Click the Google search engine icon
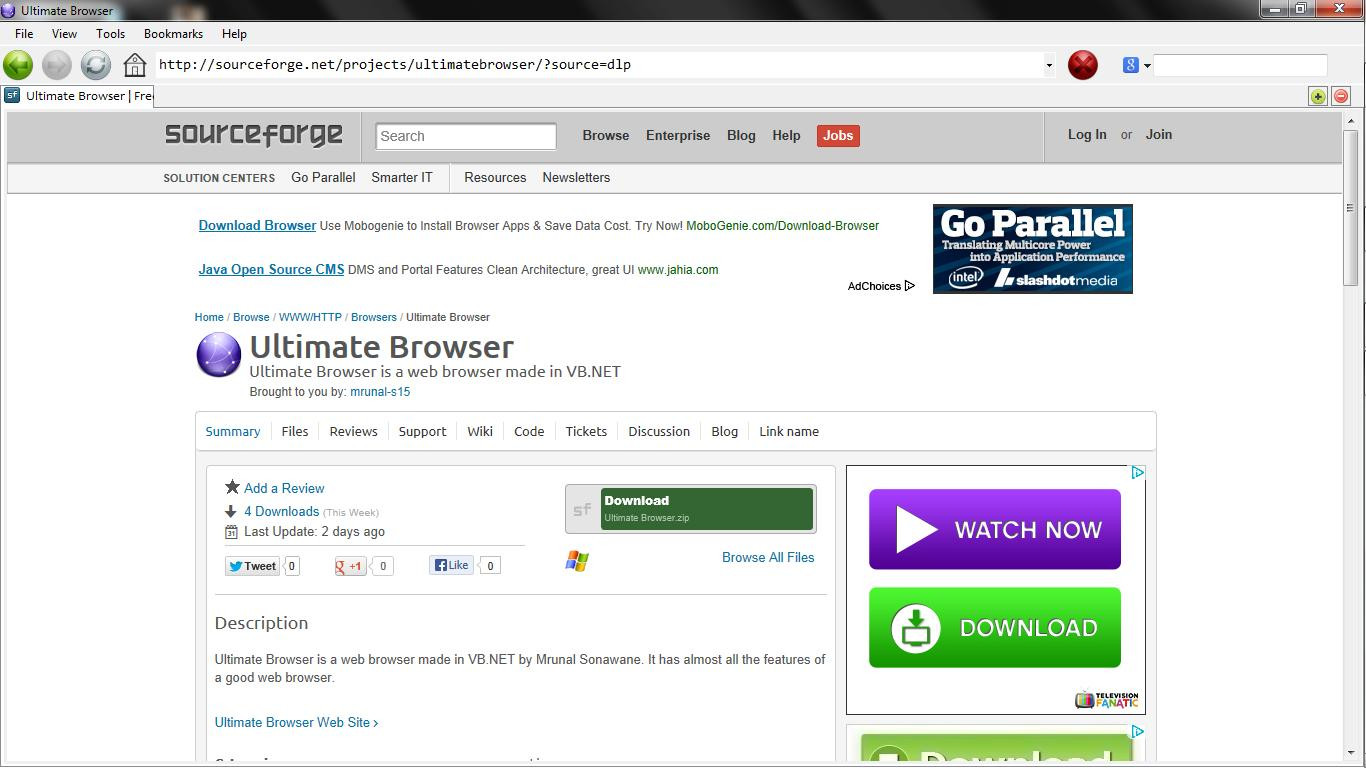Image resolution: width=1366 pixels, height=768 pixels. pos(1131,65)
